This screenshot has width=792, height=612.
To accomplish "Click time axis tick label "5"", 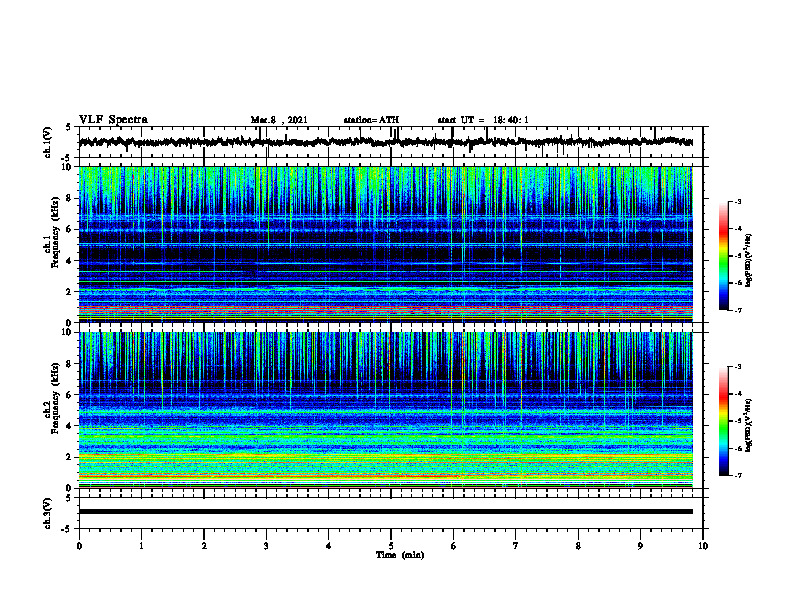I will point(391,546).
